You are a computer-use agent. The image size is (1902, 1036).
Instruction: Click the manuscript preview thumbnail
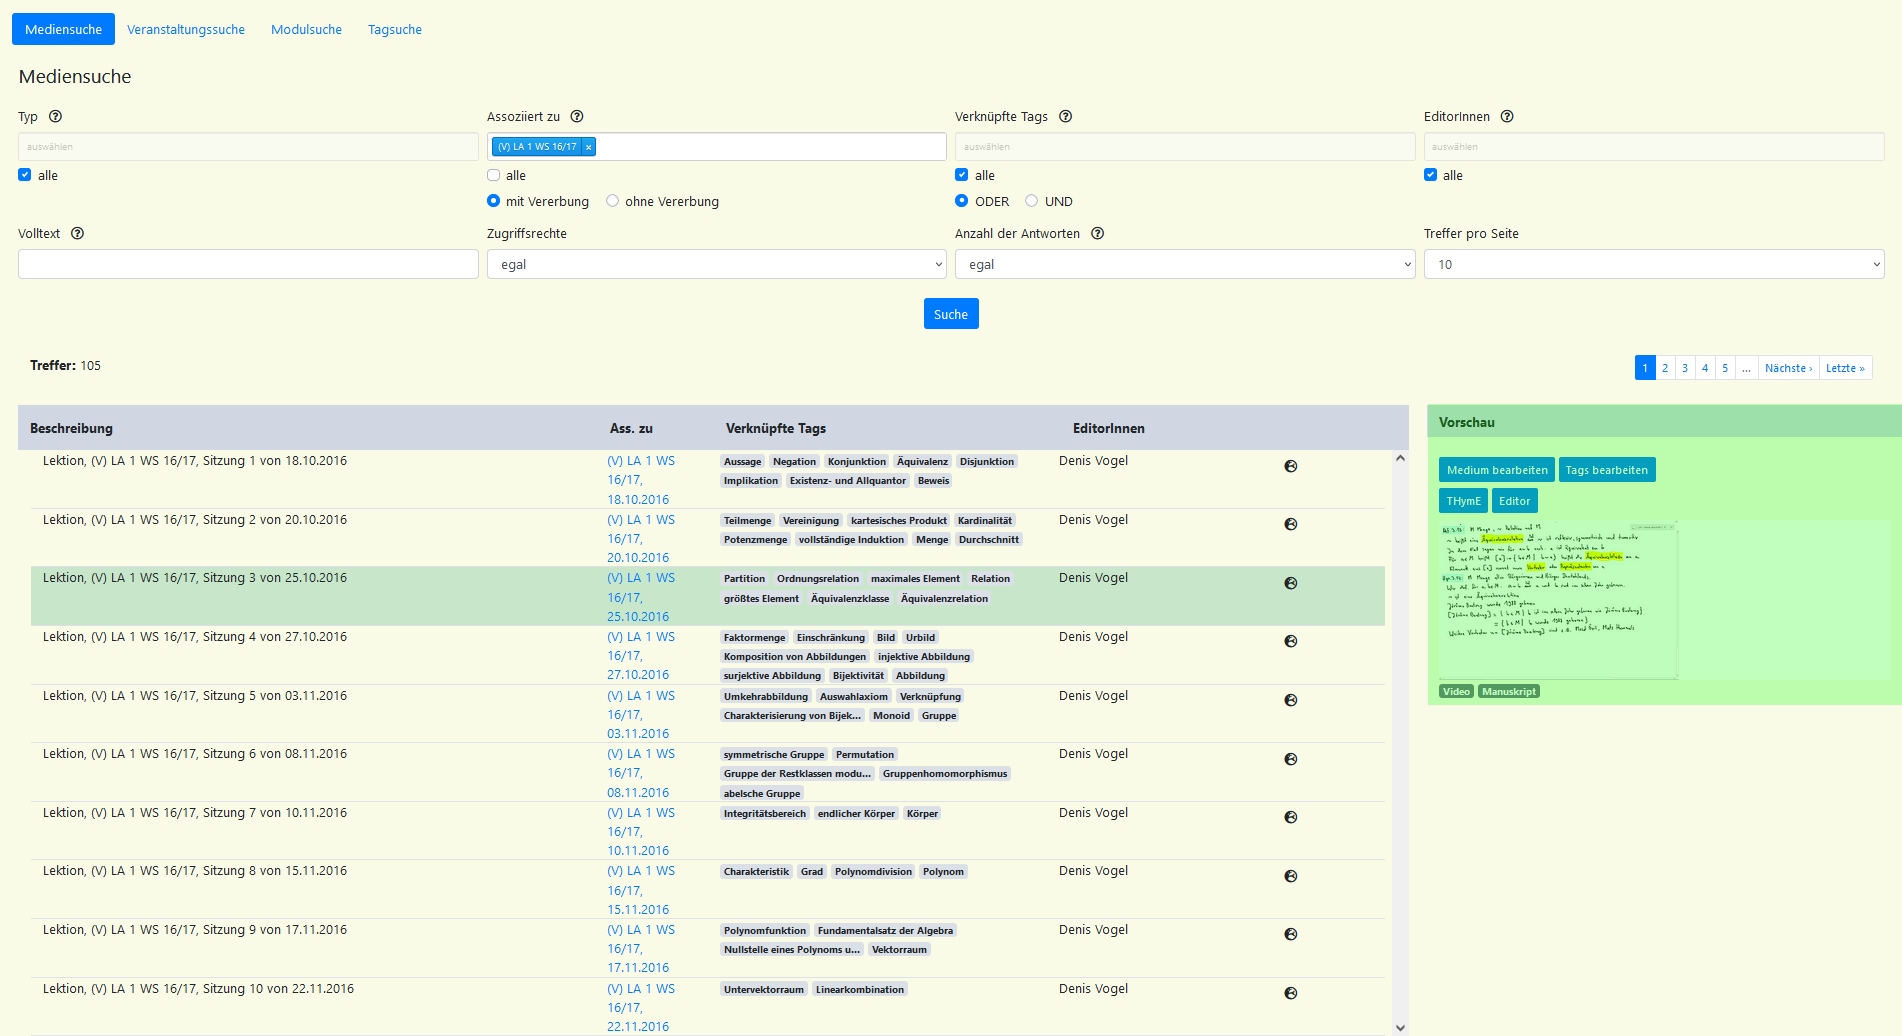(x=1558, y=599)
